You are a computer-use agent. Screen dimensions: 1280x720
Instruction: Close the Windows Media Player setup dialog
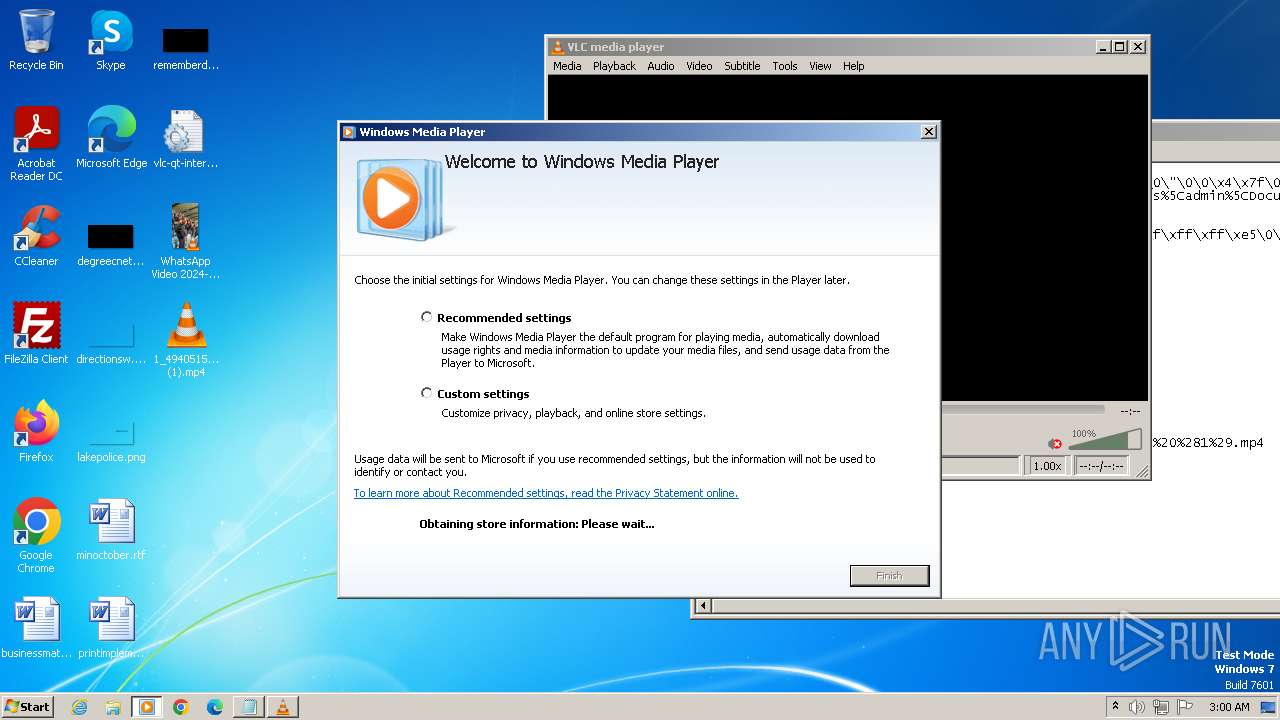click(x=928, y=131)
